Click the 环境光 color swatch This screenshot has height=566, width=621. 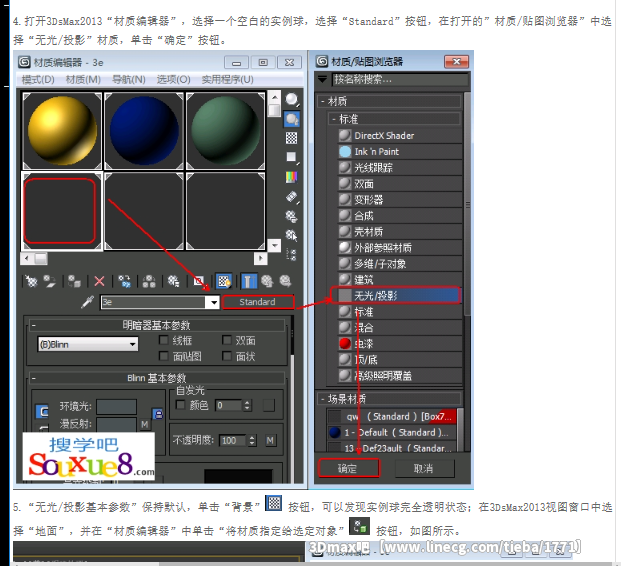tap(116, 406)
